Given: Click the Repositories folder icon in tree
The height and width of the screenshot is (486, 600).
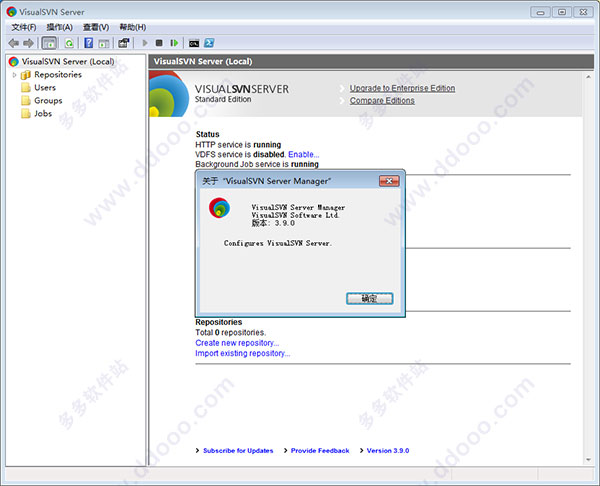Looking at the screenshot, I should 26,75.
